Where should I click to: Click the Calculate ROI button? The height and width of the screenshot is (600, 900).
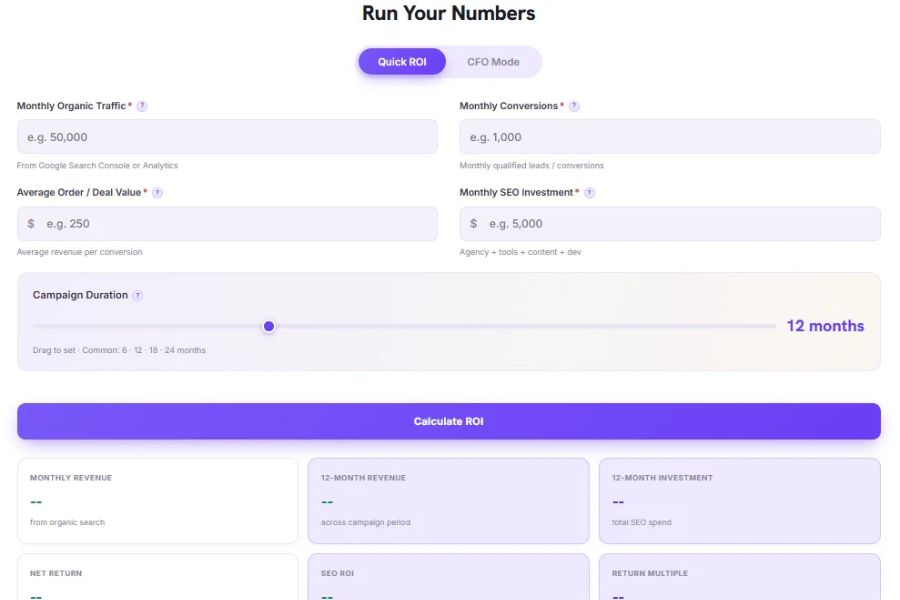click(449, 421)
